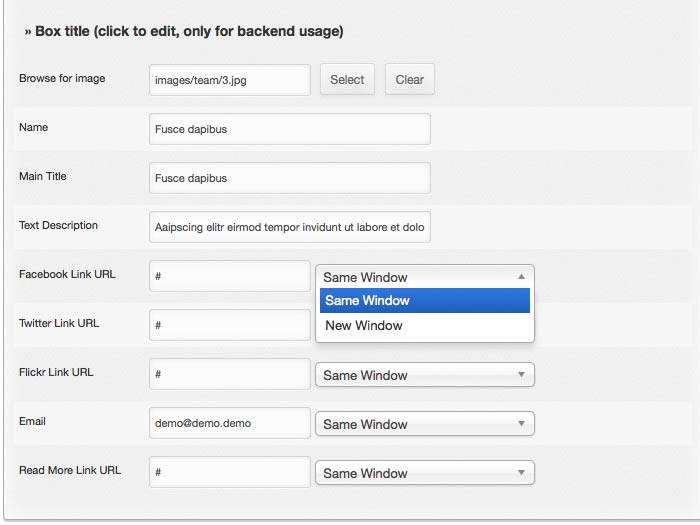Click the Browse for image label

tap(62, 78)
